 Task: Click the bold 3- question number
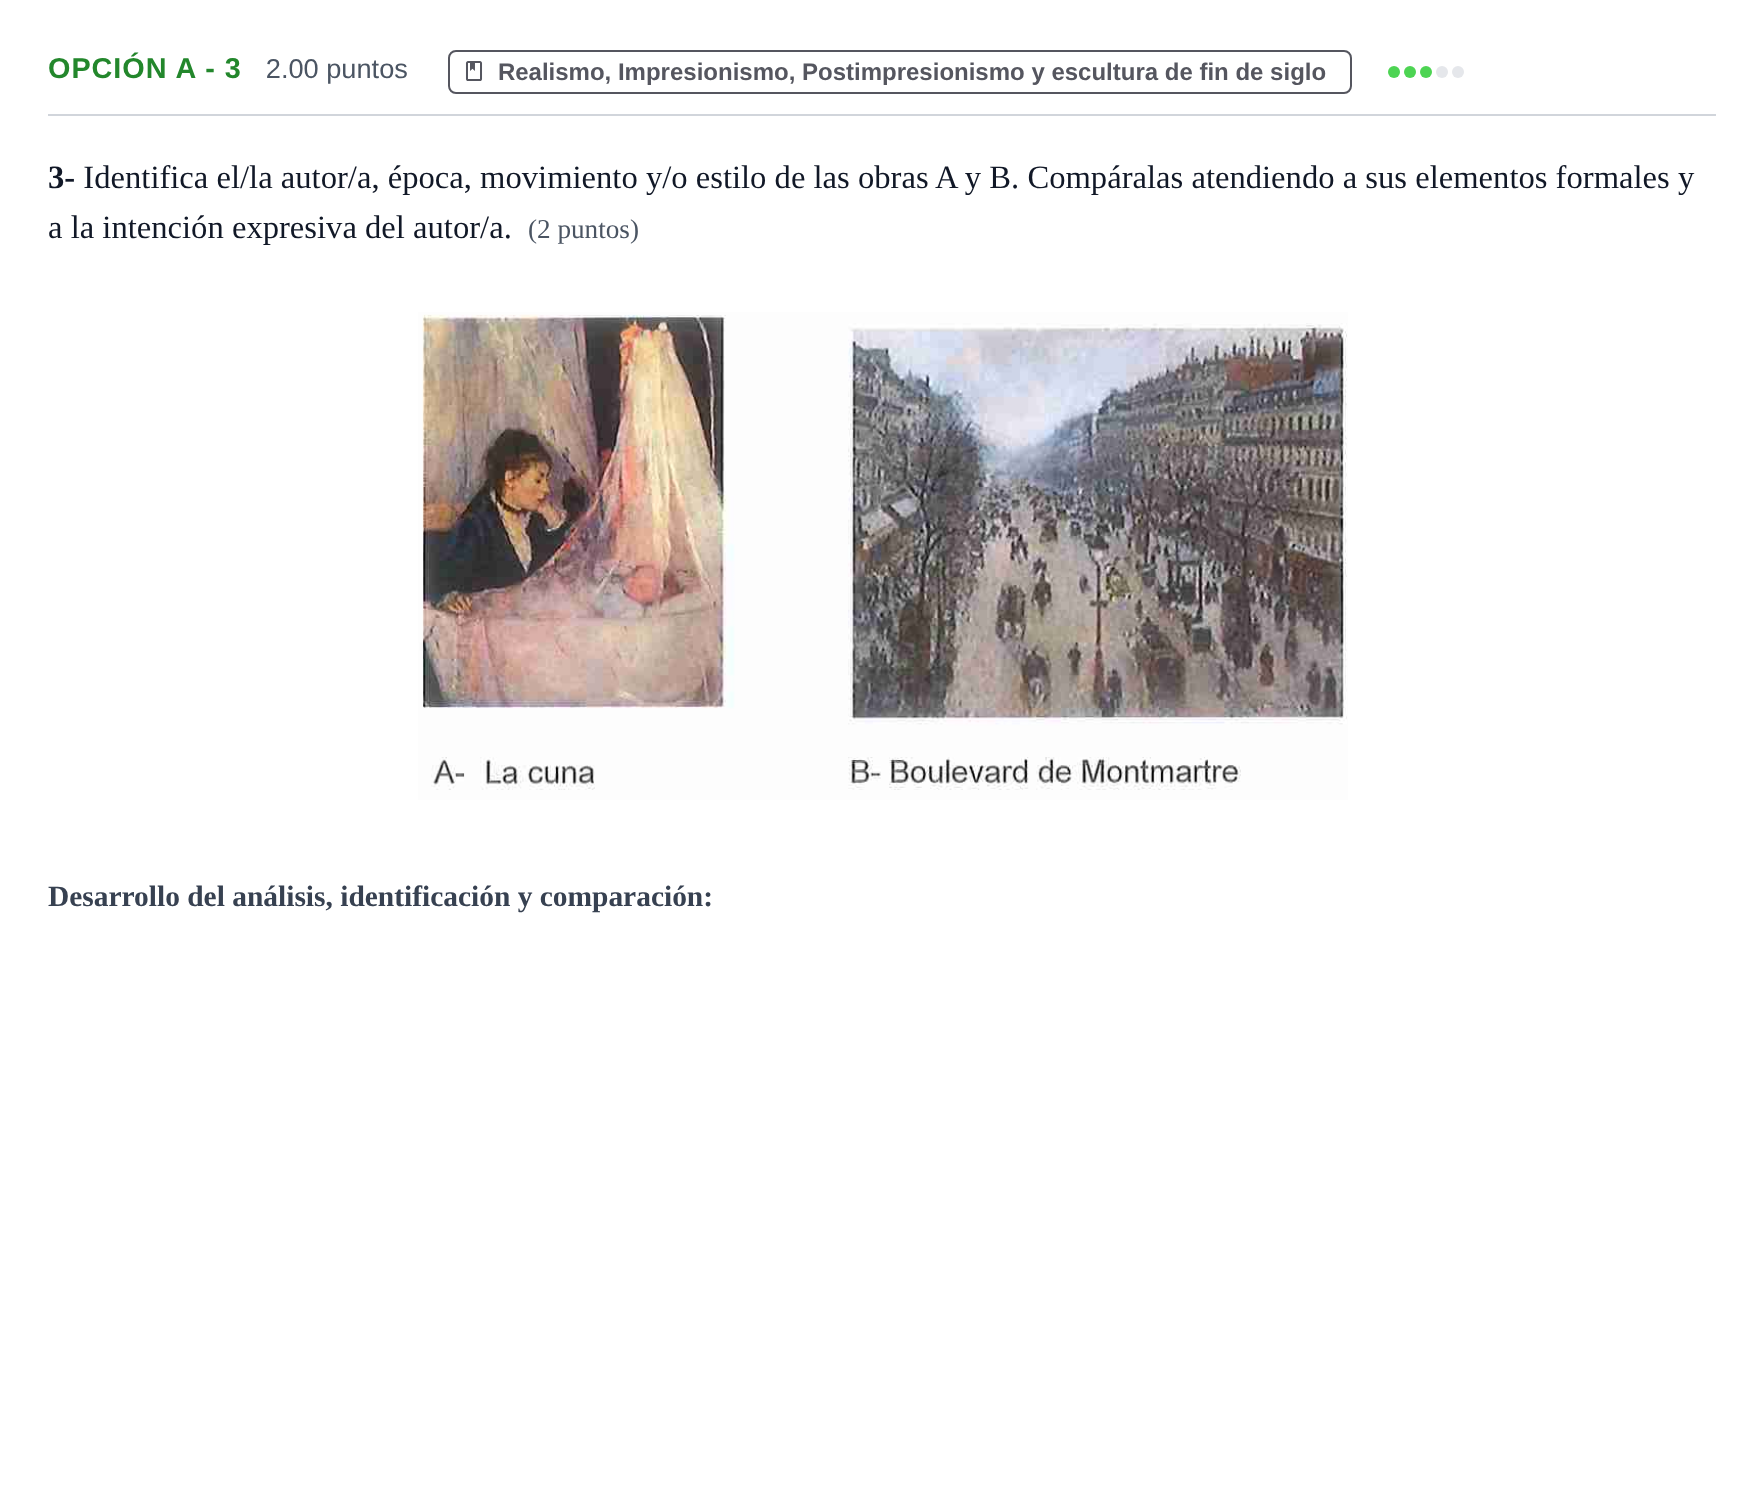[x=61, y=178]
